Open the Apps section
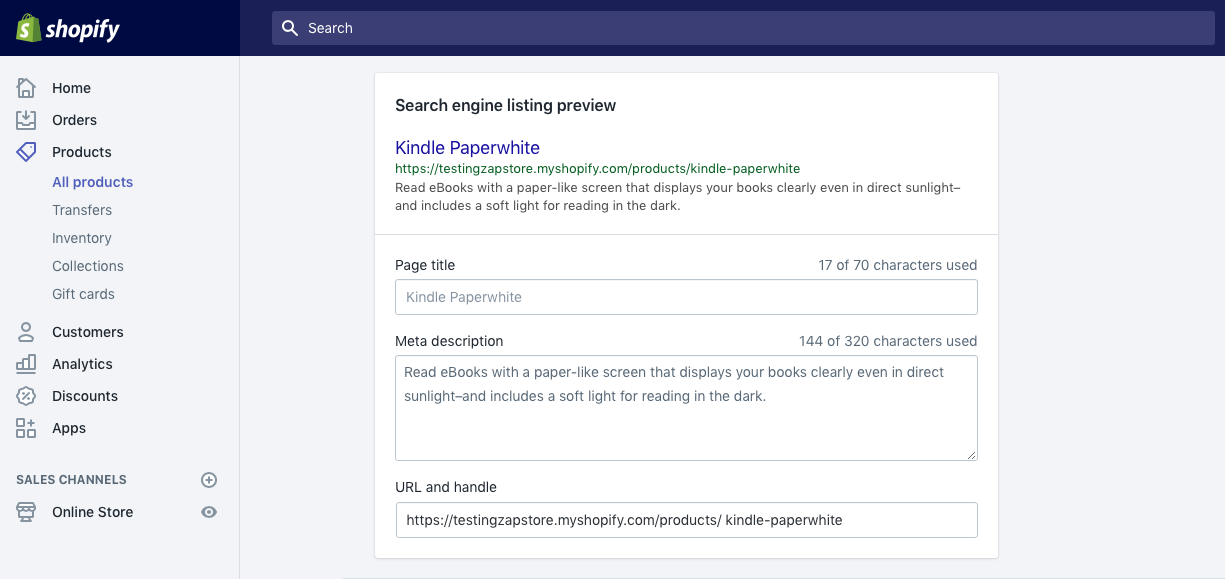Image resolution: width=1225 pixels, height=579 pixels. (69, 428)
